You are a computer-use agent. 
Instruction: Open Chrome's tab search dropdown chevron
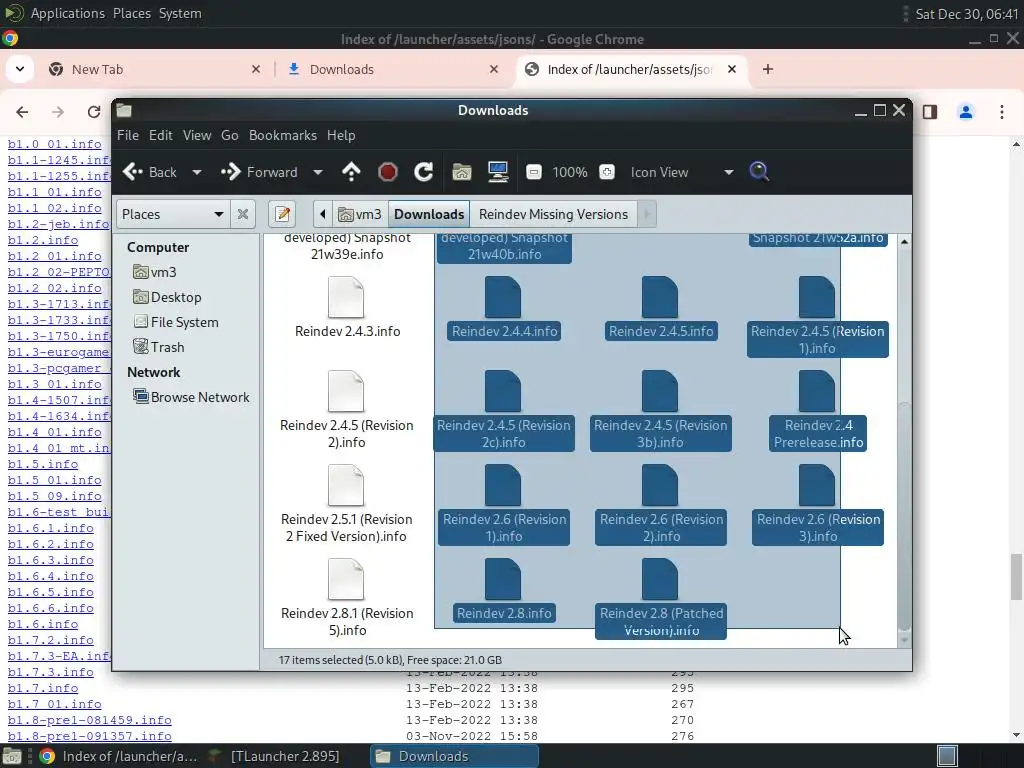click(20, 69)
